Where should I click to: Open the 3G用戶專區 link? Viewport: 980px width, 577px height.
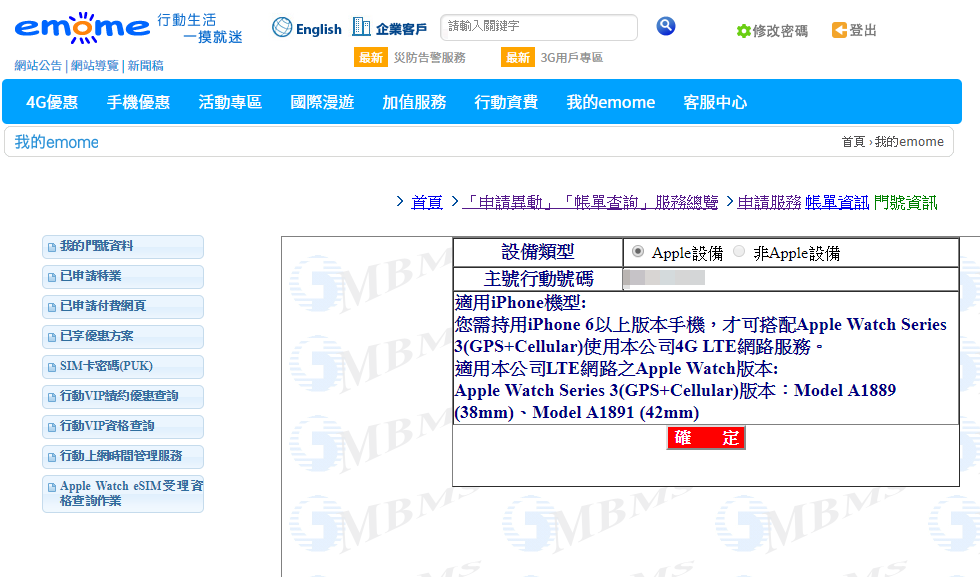pos(571,58)
